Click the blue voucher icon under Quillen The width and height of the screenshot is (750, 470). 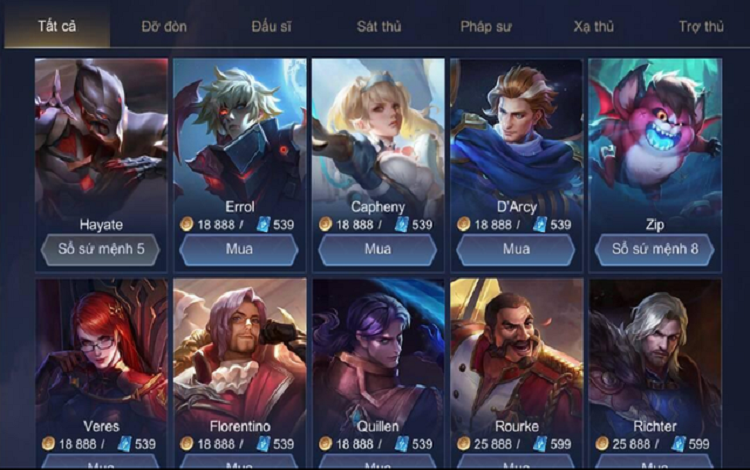point(402,444)
